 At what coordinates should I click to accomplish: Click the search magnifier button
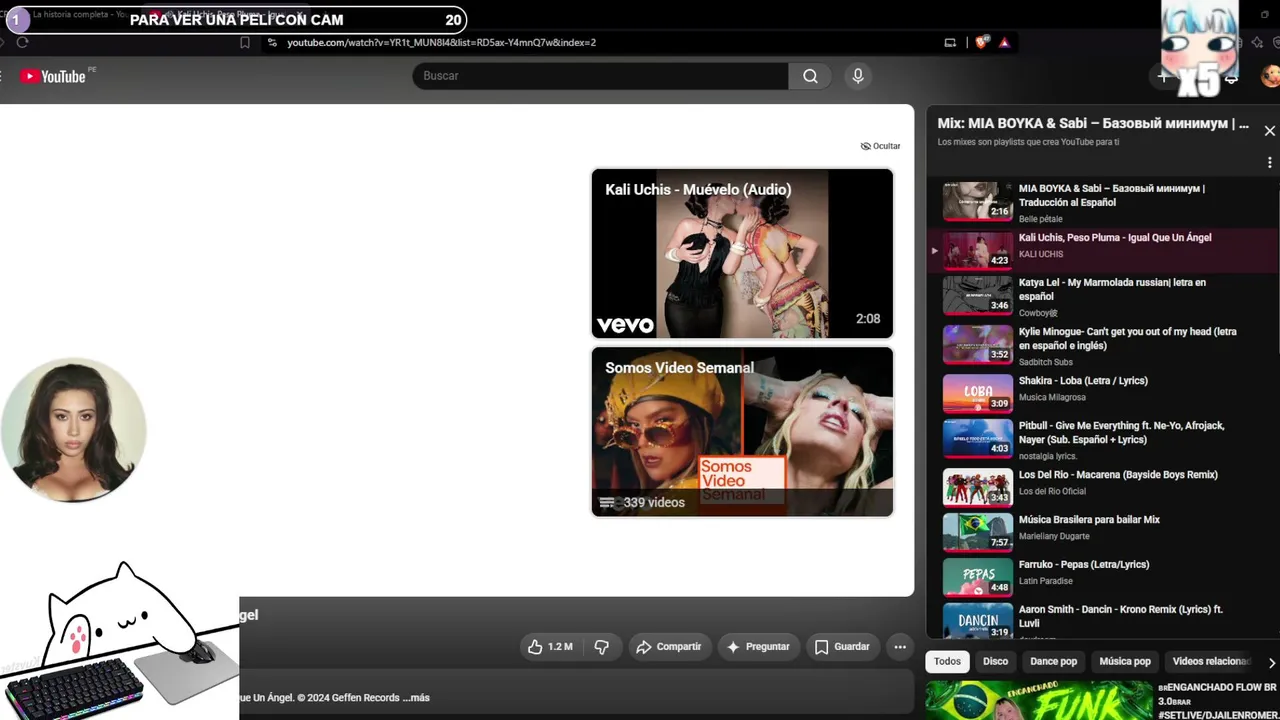pos(810,76)
